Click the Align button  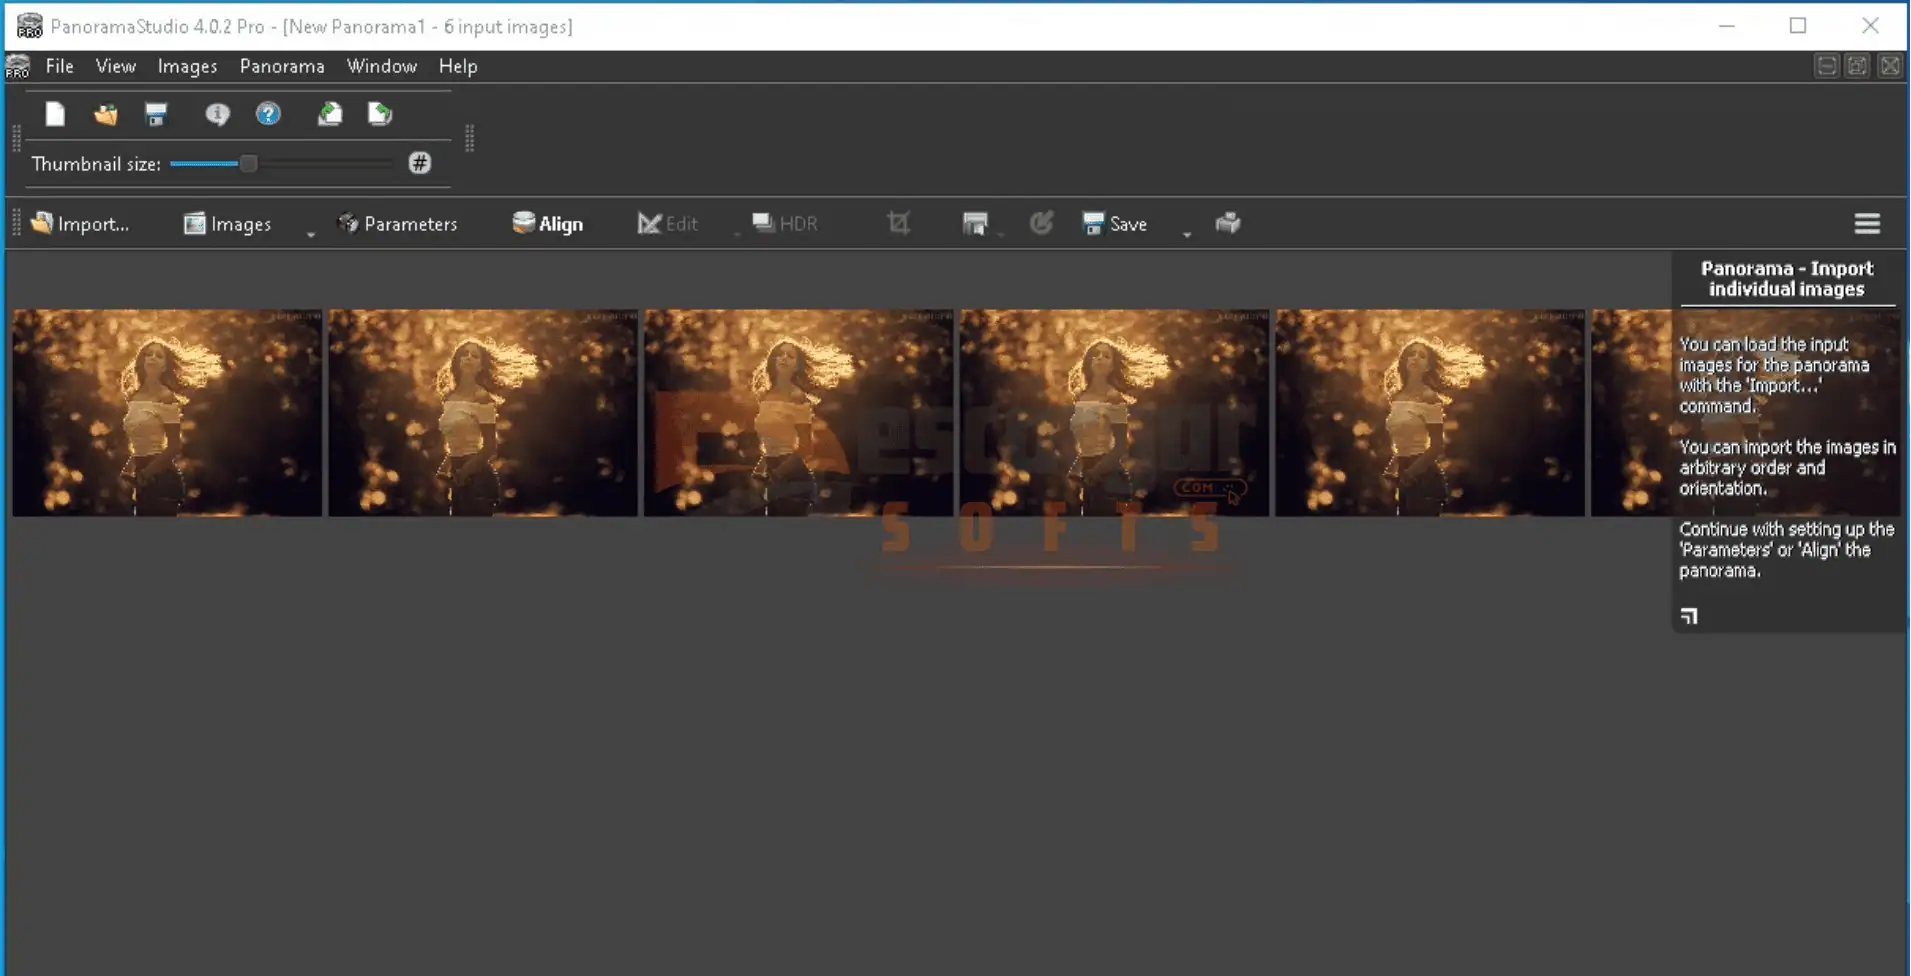pos(548,224)
